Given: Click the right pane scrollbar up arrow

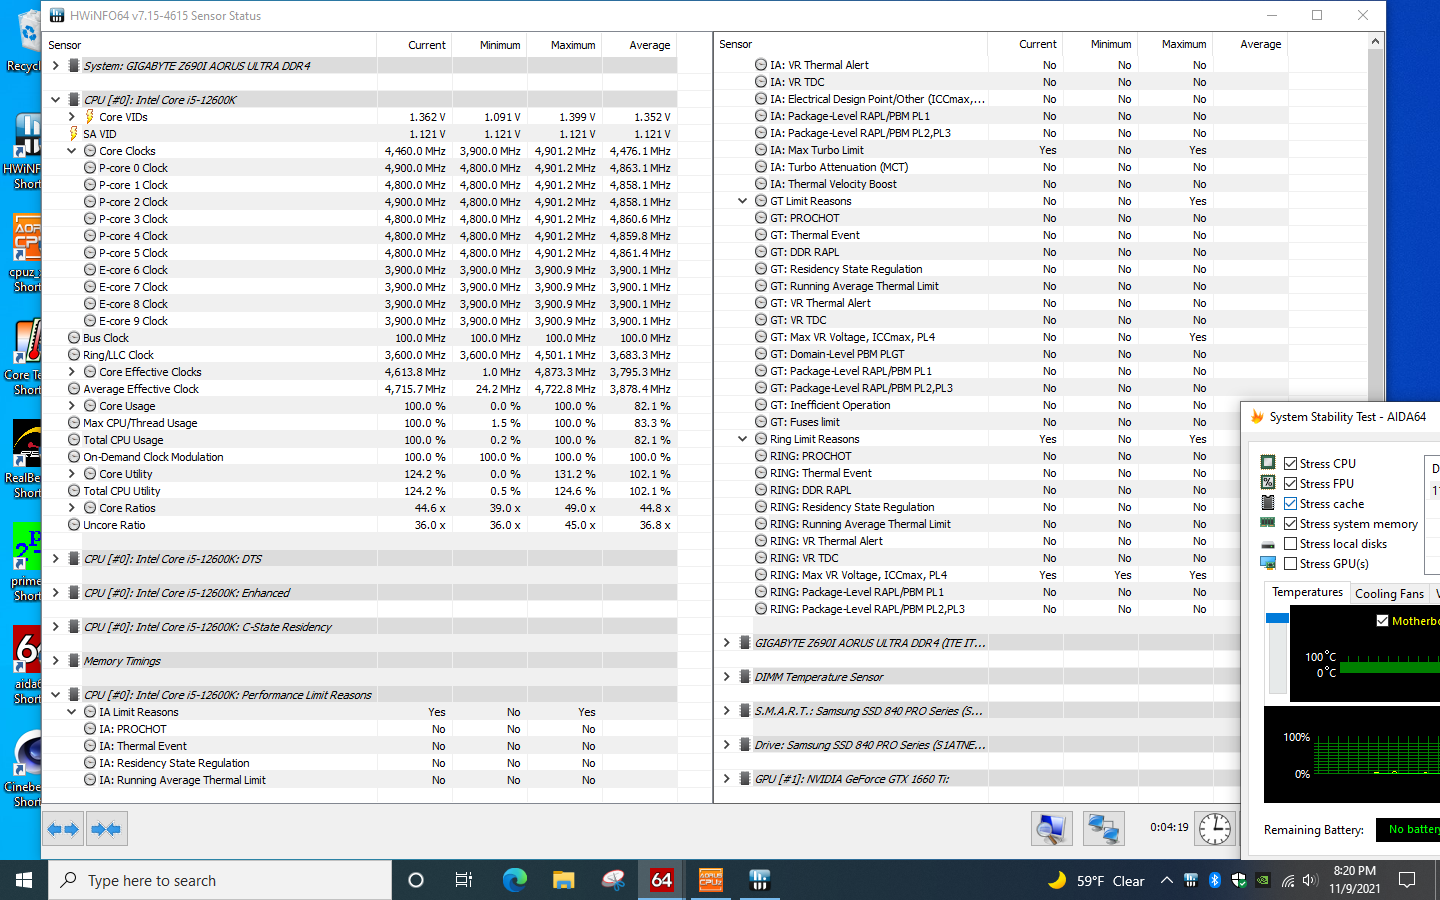Looking at the screenshot, I should coord(1376,42).
